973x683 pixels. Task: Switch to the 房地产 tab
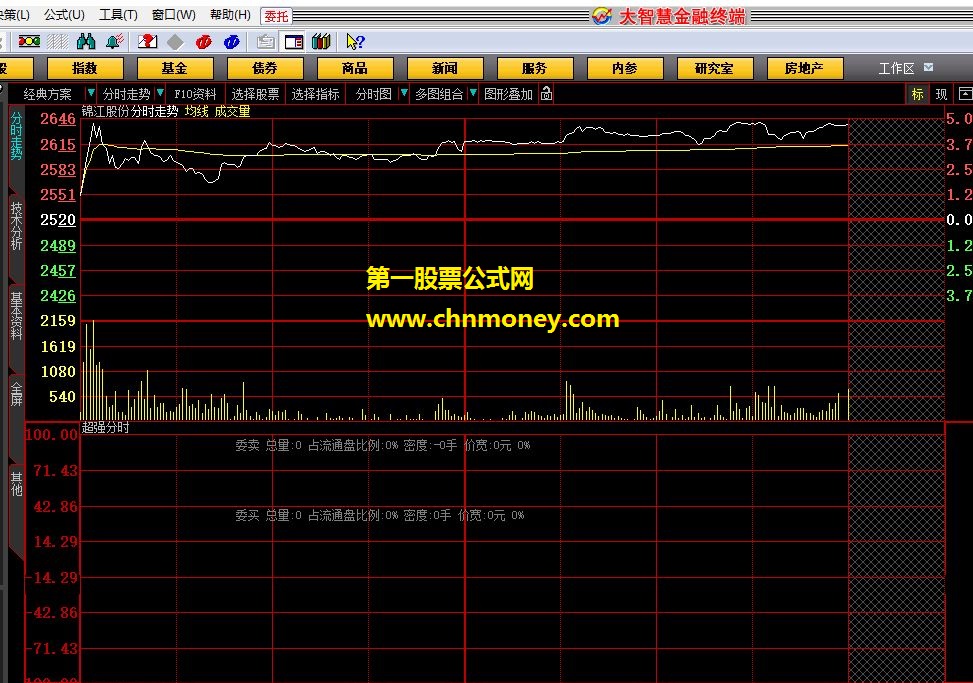tap(805, 68)
